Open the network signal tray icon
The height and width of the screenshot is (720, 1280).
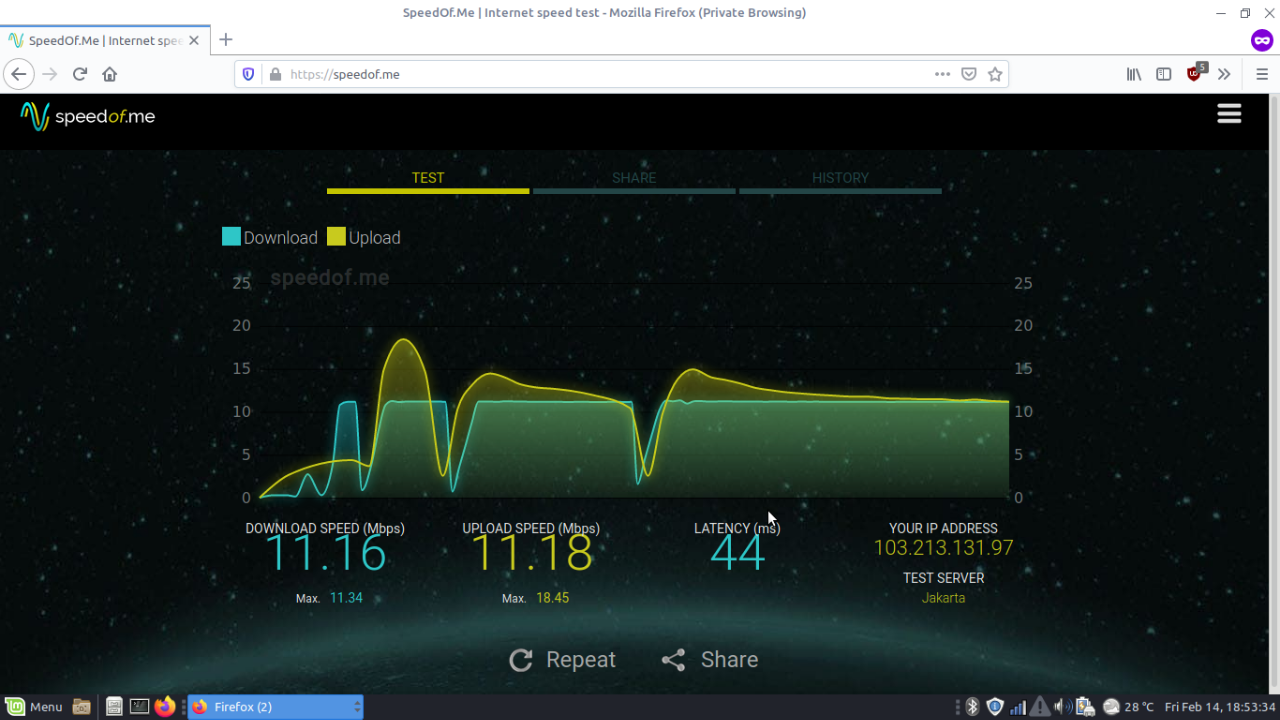pyautogui.click(x=1018, y=707)
